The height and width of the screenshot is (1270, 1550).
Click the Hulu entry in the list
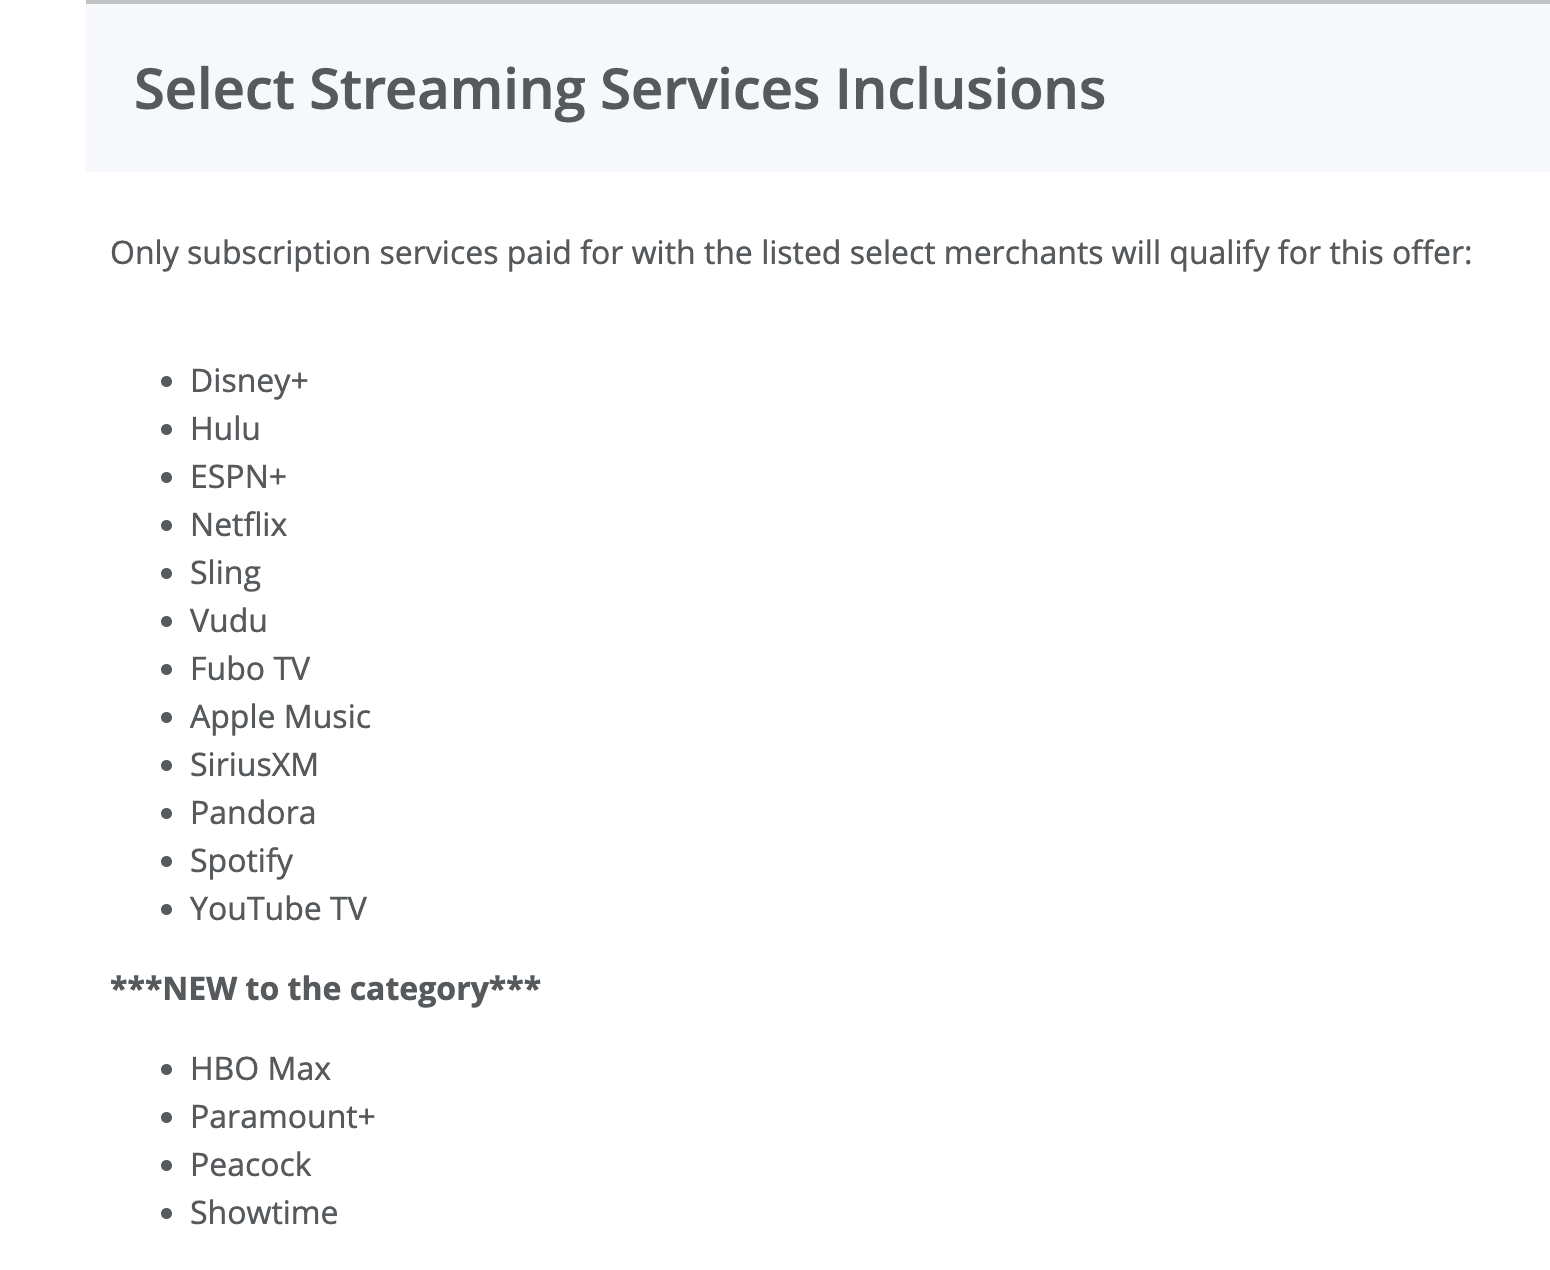tap(225, 429)
